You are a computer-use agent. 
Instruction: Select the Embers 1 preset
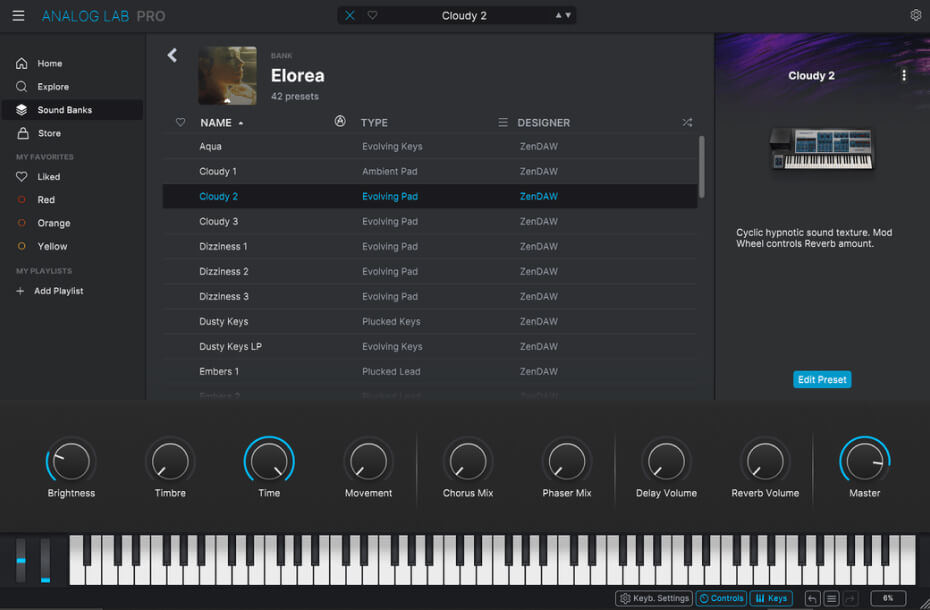click(x=429, y=371)
